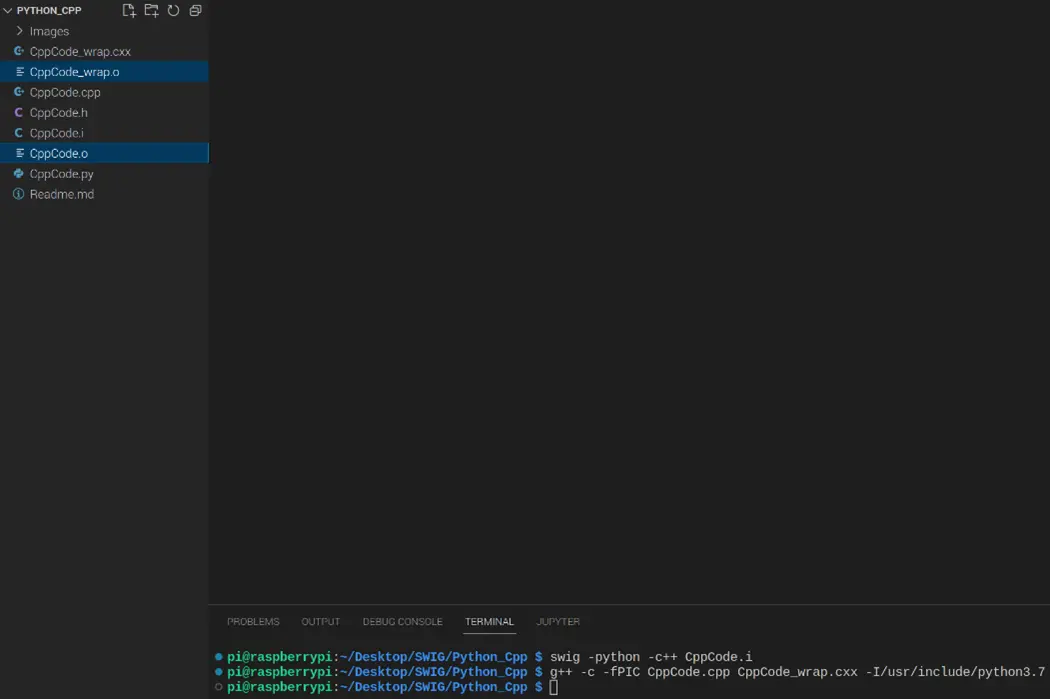Click the C++ icon next to CppCode.cpp
1050x699 pixels.
(19, 92)
